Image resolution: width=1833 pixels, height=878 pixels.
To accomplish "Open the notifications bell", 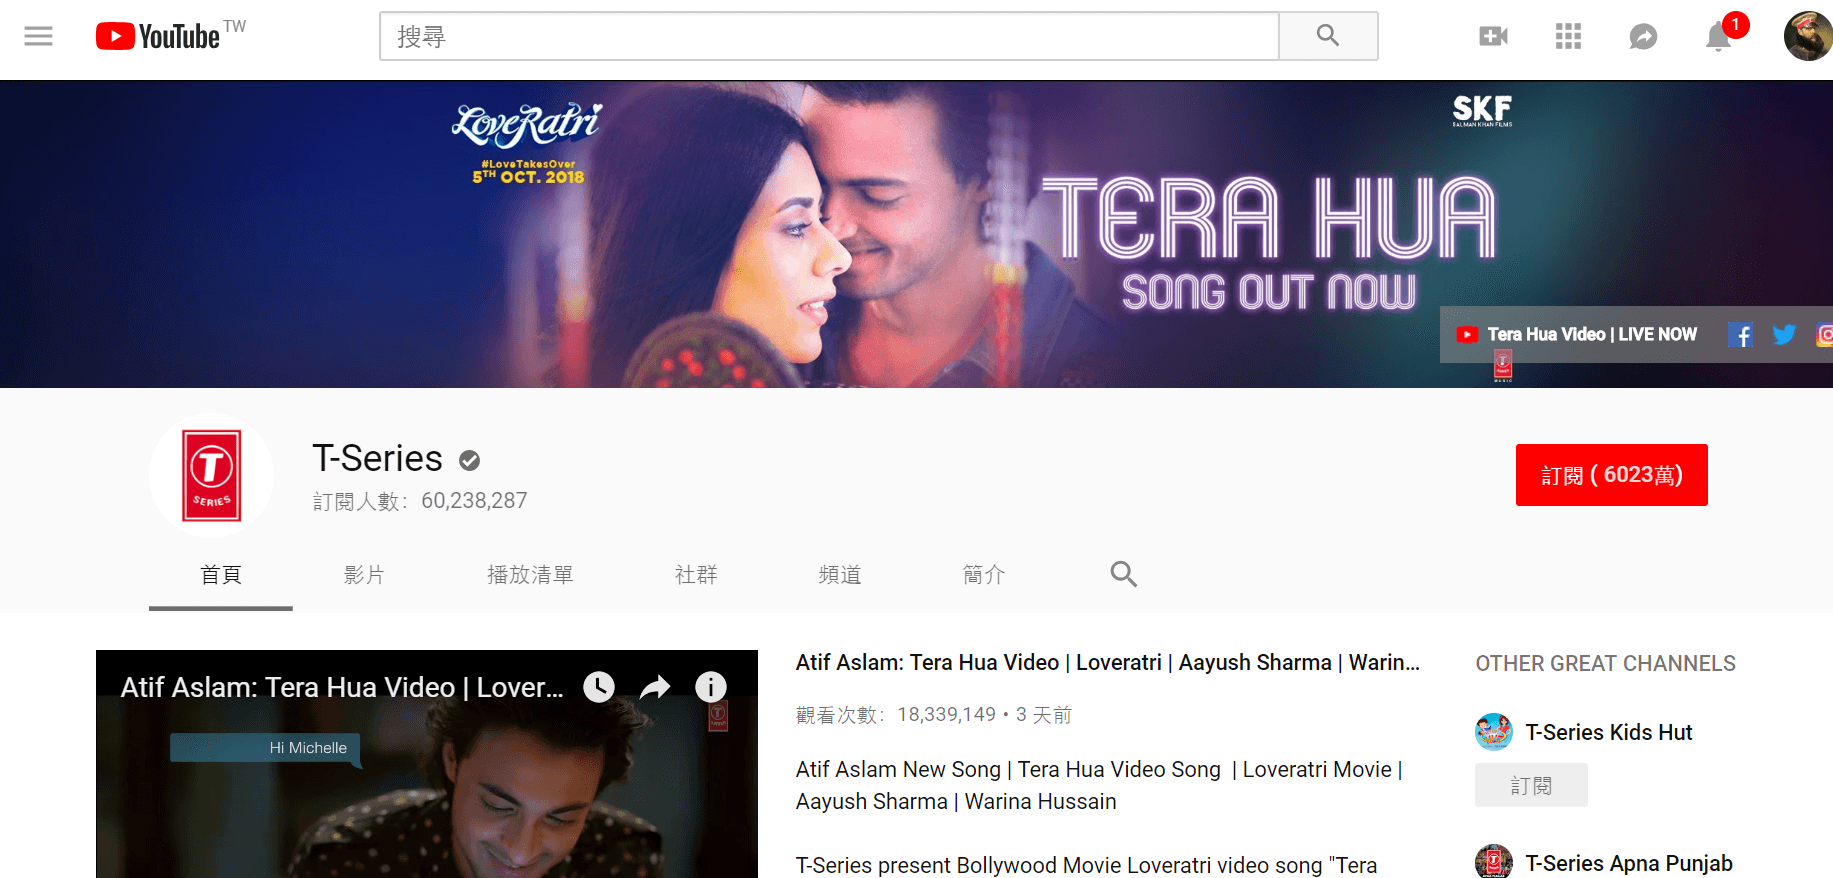I will coord(1718,37).
